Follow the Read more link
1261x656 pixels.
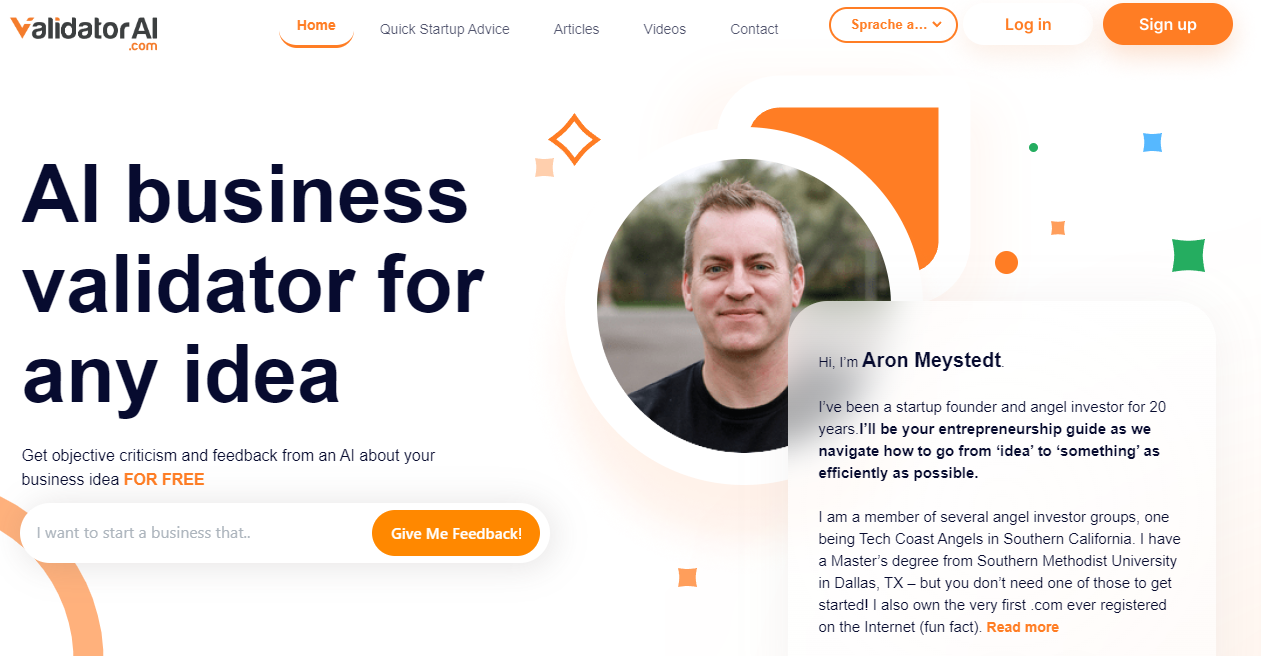tap(1022, 627)
